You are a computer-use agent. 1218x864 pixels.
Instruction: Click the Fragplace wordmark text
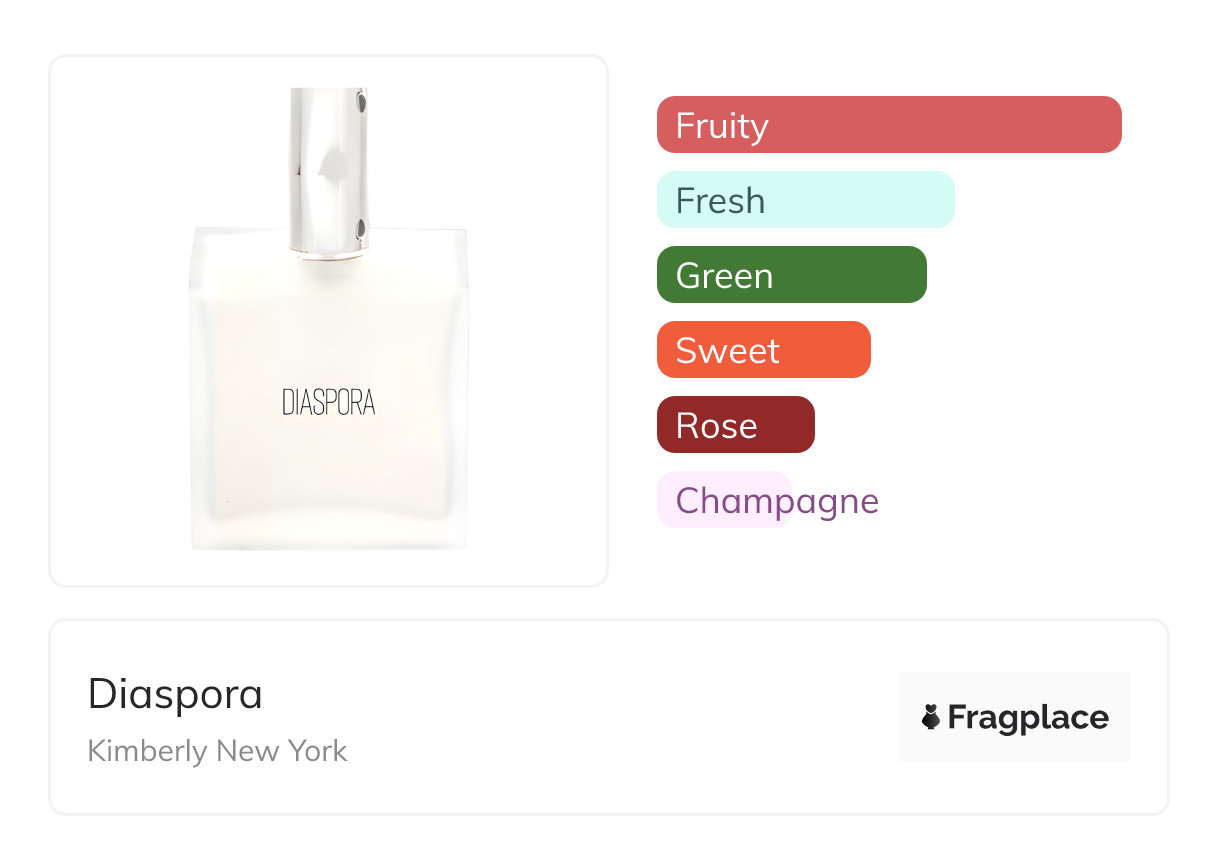click(1028, 717)
